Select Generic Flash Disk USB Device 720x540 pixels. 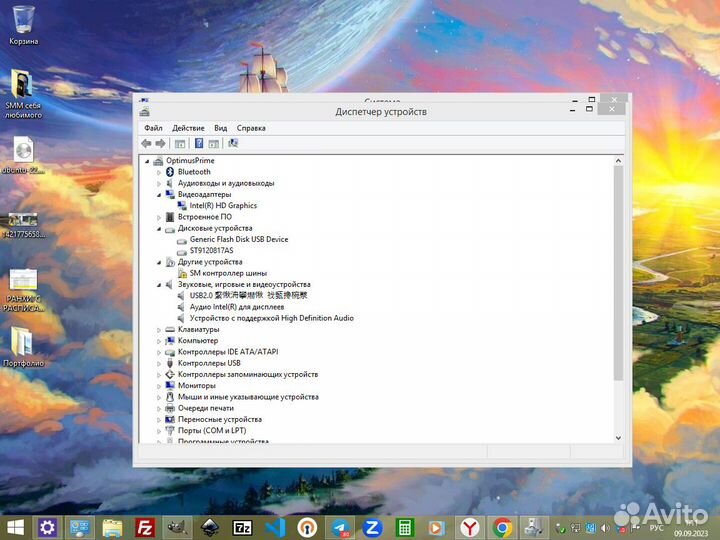coord(238,239)
